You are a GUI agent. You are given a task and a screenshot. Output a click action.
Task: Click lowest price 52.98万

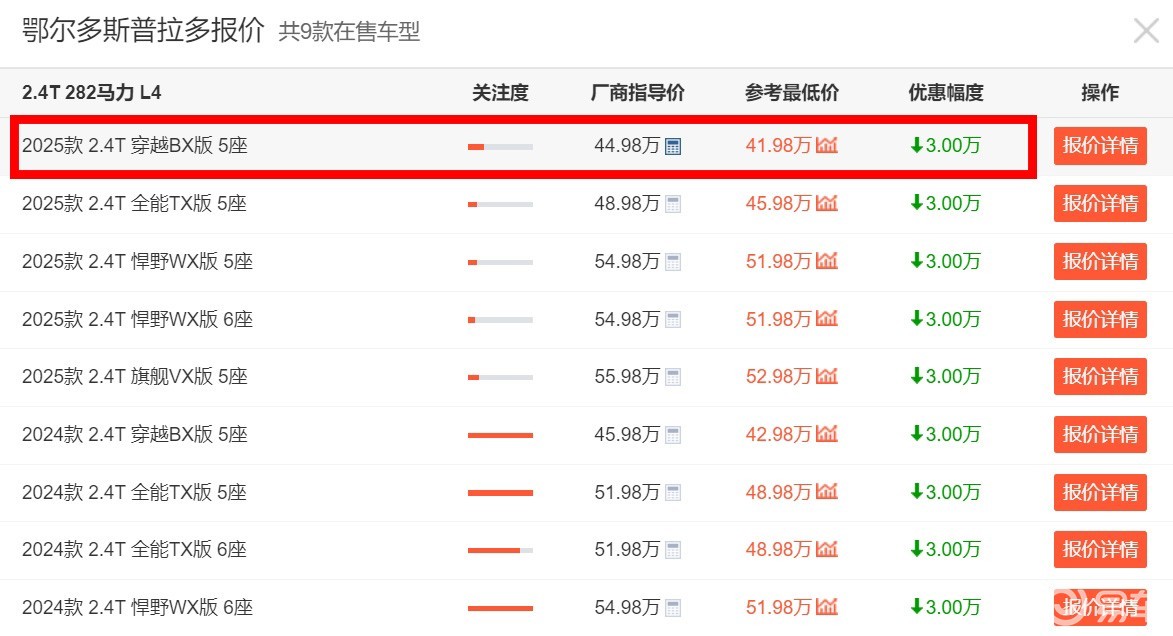[x=778, y=376]
